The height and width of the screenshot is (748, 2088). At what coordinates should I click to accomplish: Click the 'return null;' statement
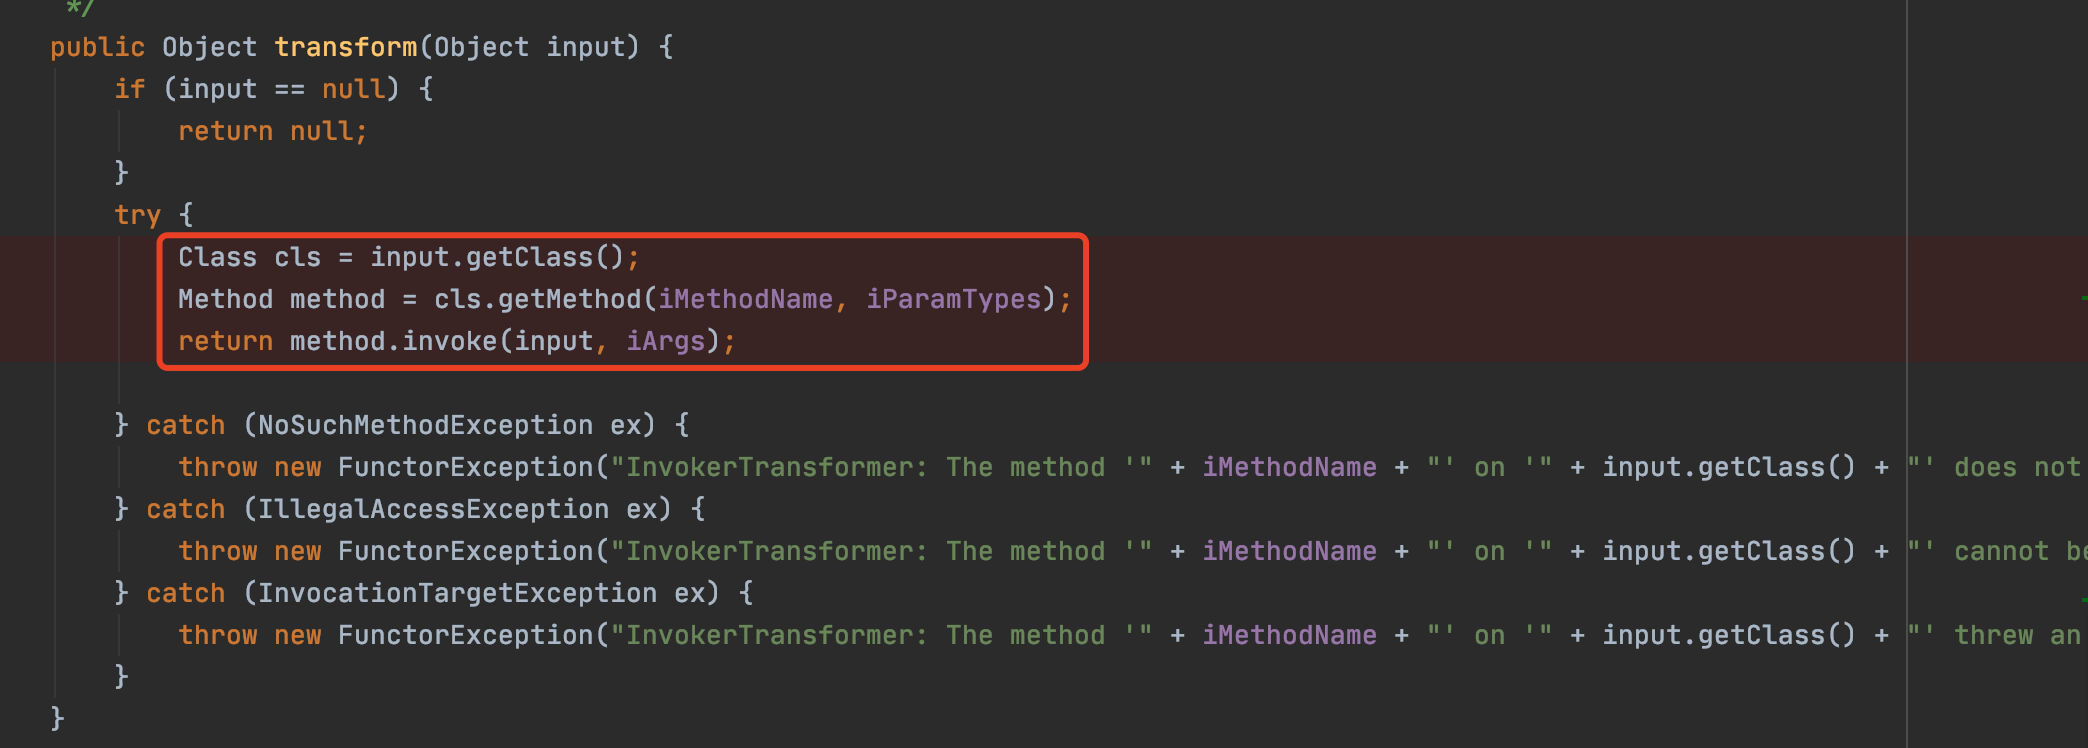272,131
